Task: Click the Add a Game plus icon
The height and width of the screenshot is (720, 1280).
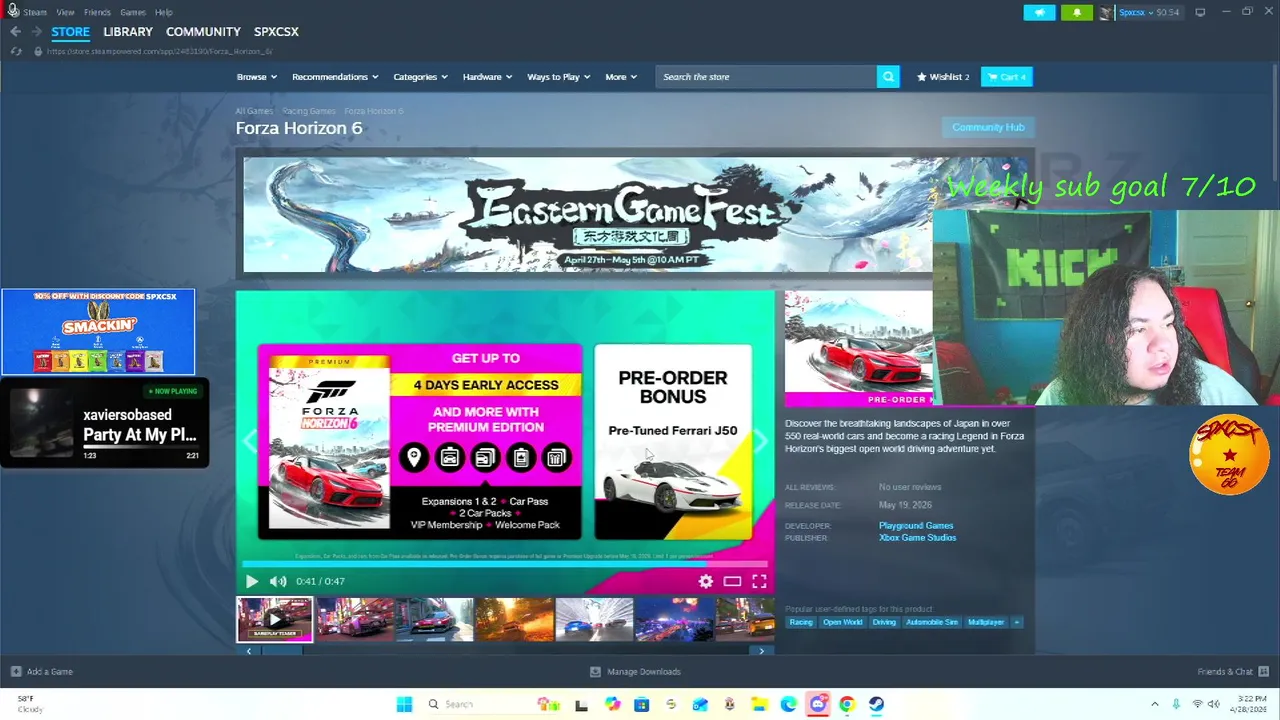Action: 16,672
